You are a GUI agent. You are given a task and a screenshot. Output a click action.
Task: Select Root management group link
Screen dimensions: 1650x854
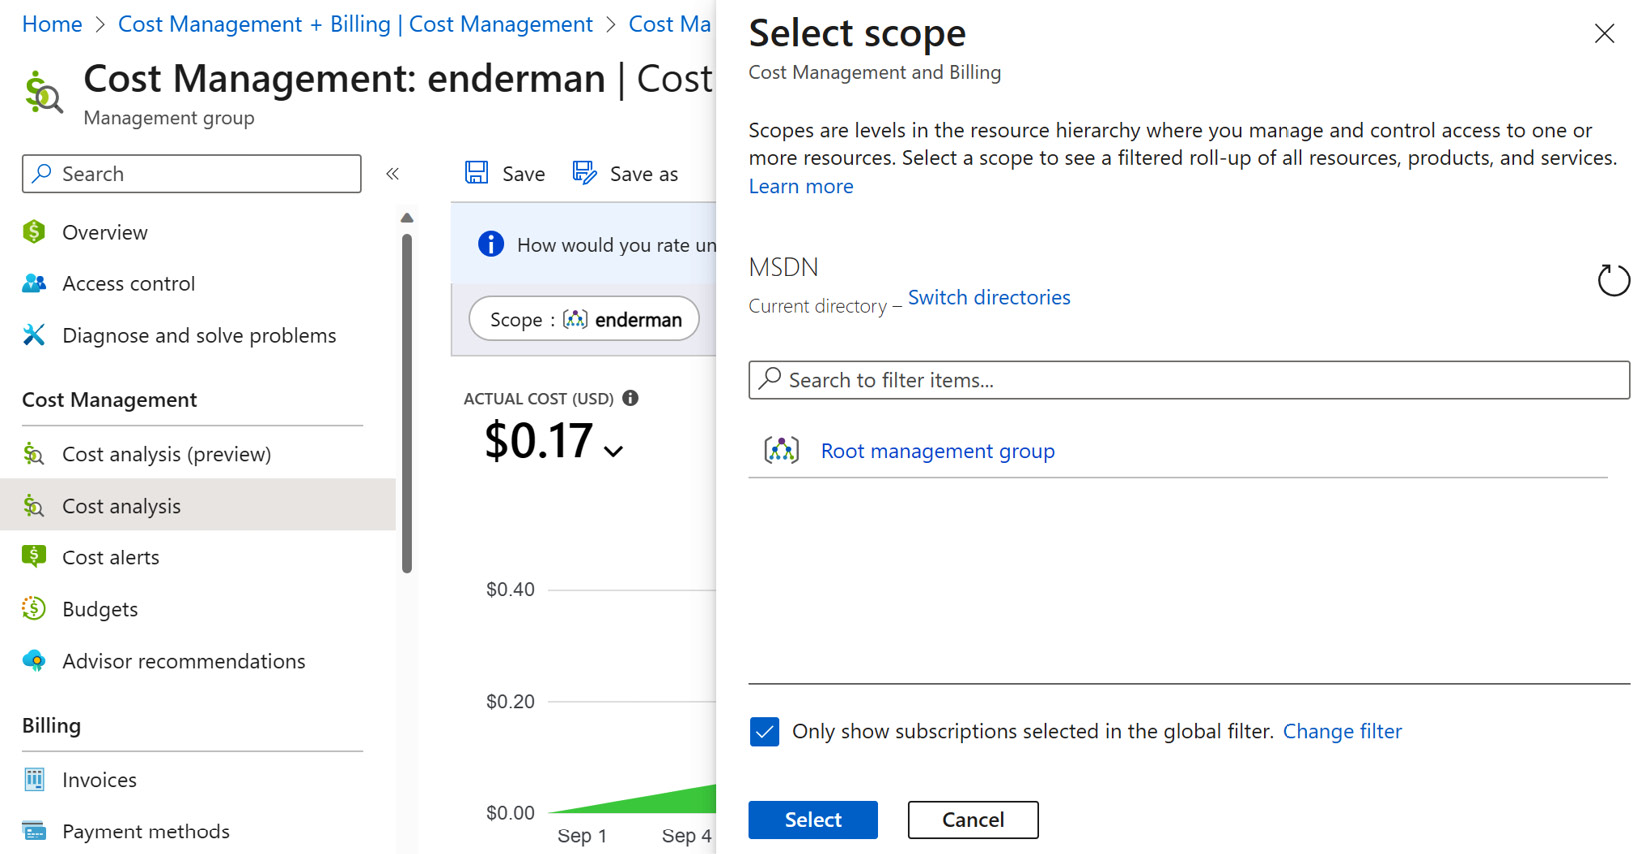(x=938, y=451)
